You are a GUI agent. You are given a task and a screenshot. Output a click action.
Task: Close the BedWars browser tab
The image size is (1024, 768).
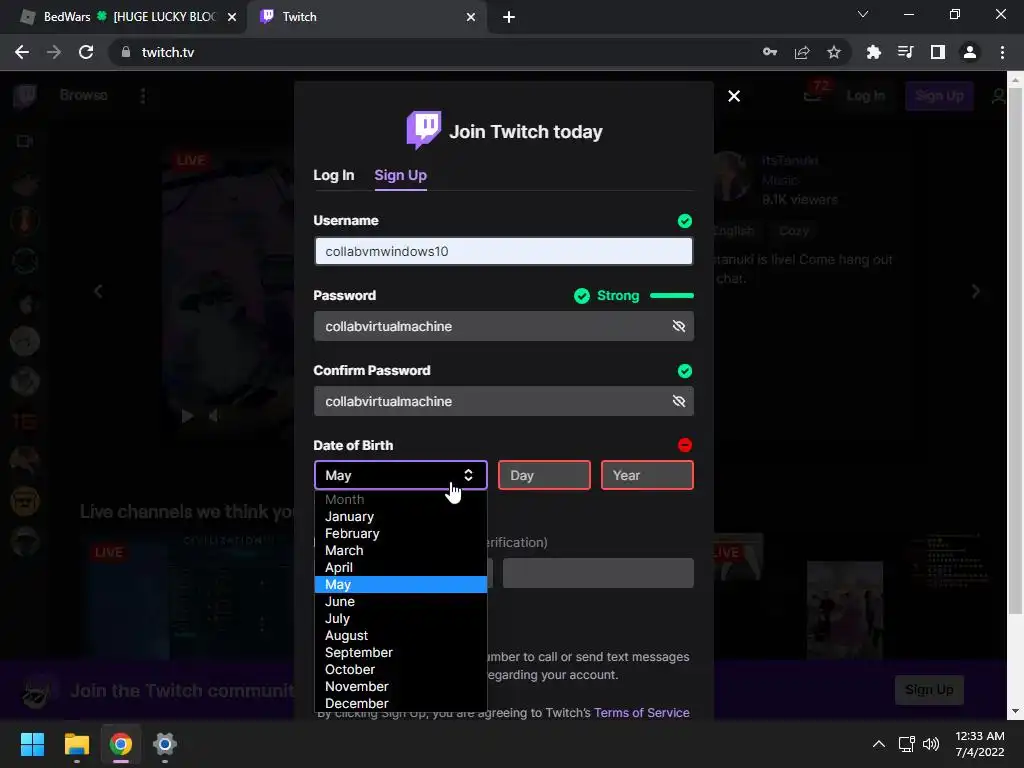232,17
